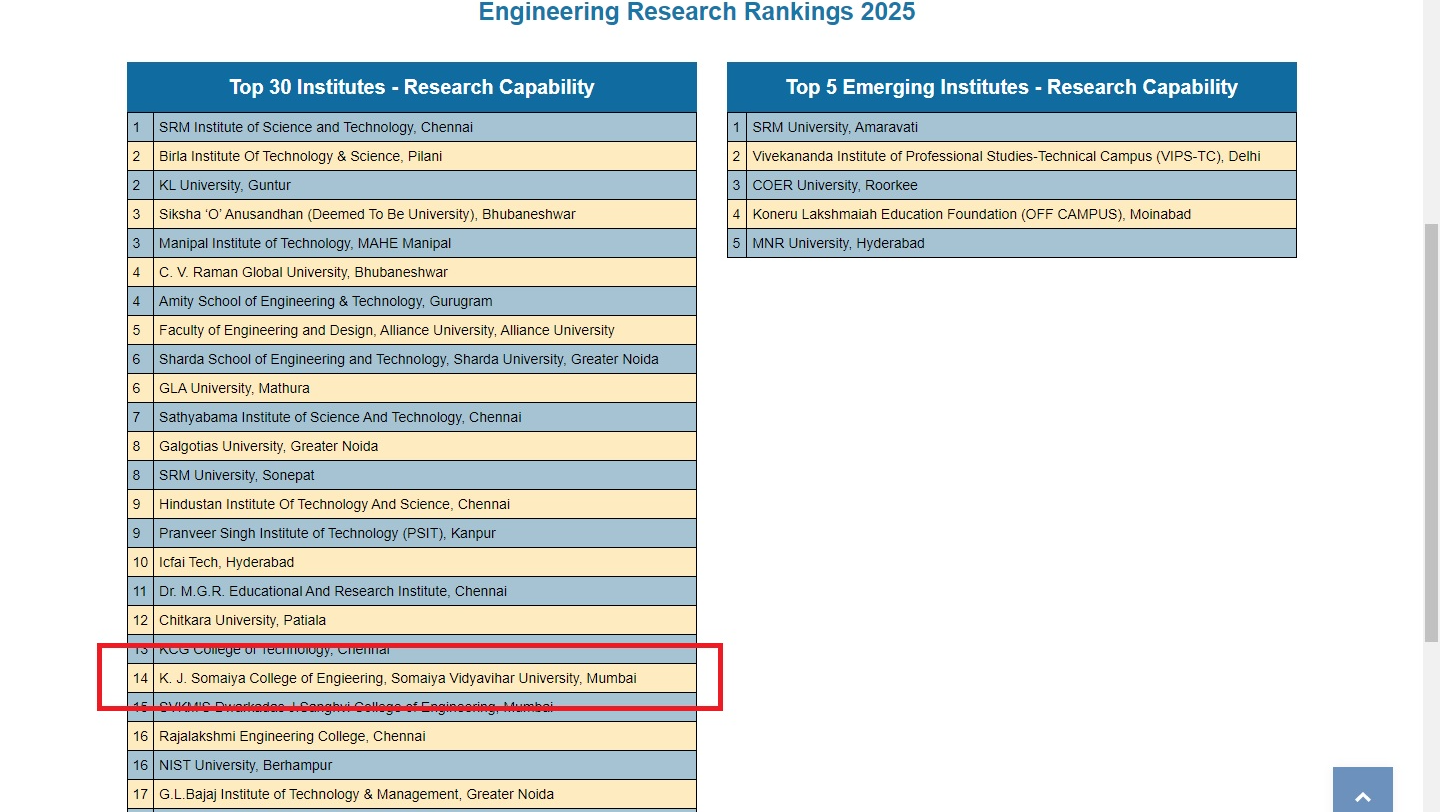Click the KL University, Guntur row
The width and height of the screenshot is (1440, 812).
[x=412, y=185]
